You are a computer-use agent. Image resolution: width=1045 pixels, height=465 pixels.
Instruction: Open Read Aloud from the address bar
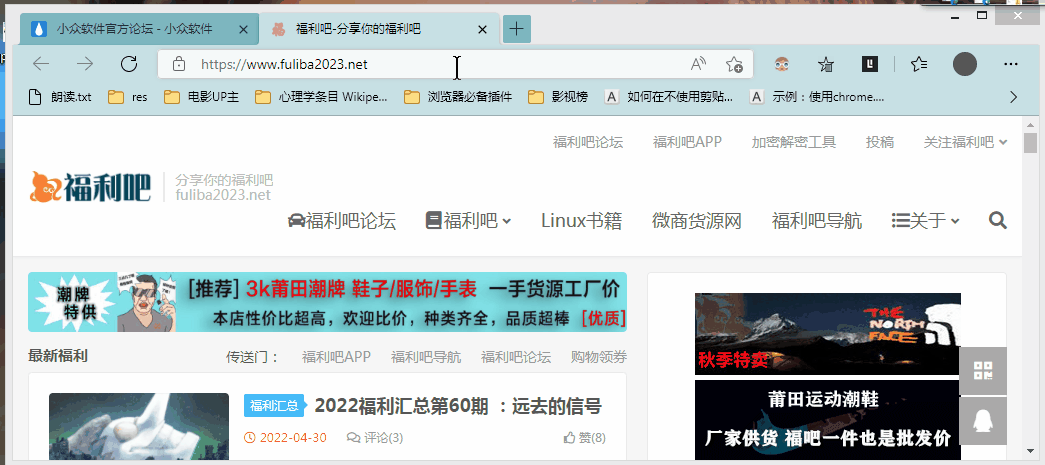(x=698, y=65)
